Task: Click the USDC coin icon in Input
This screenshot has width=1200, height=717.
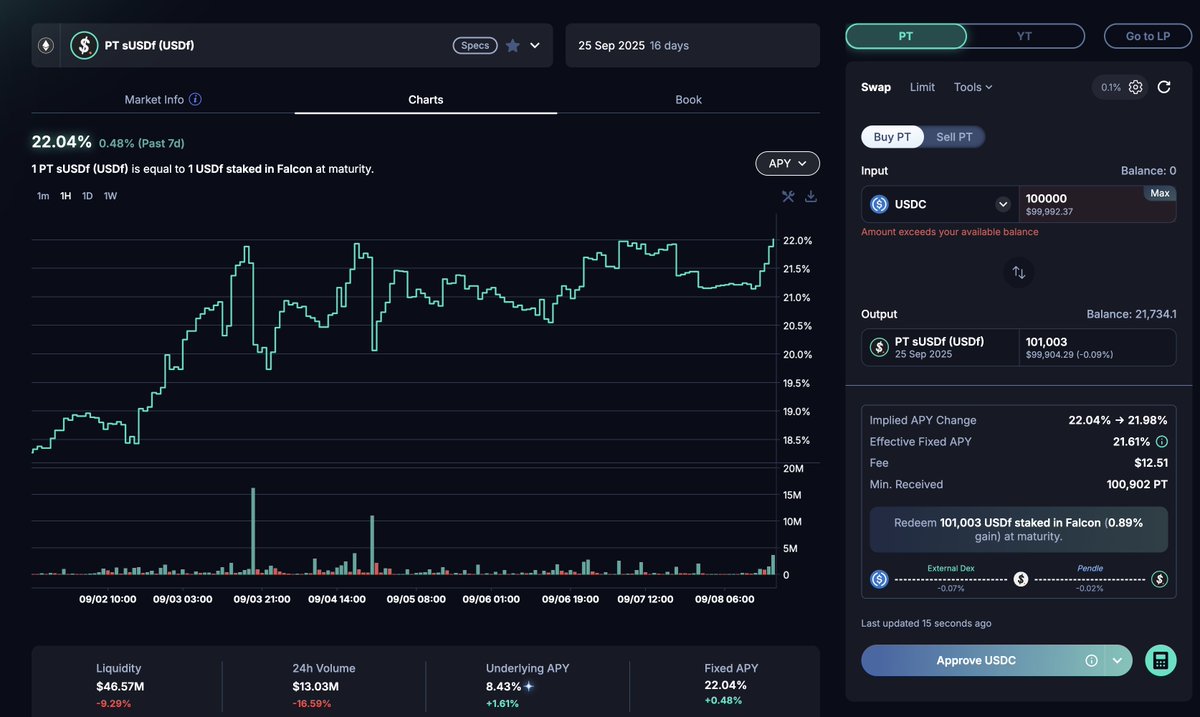Action: (x=879, y=204)
